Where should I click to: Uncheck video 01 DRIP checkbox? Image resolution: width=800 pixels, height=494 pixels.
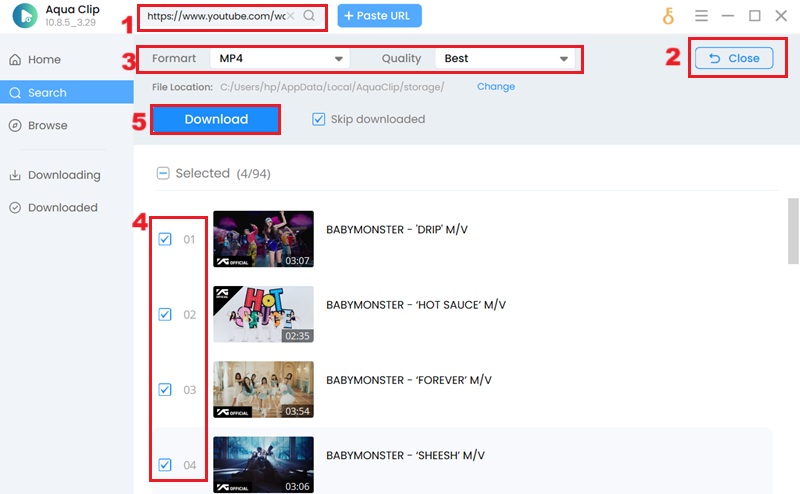(165, 239)
